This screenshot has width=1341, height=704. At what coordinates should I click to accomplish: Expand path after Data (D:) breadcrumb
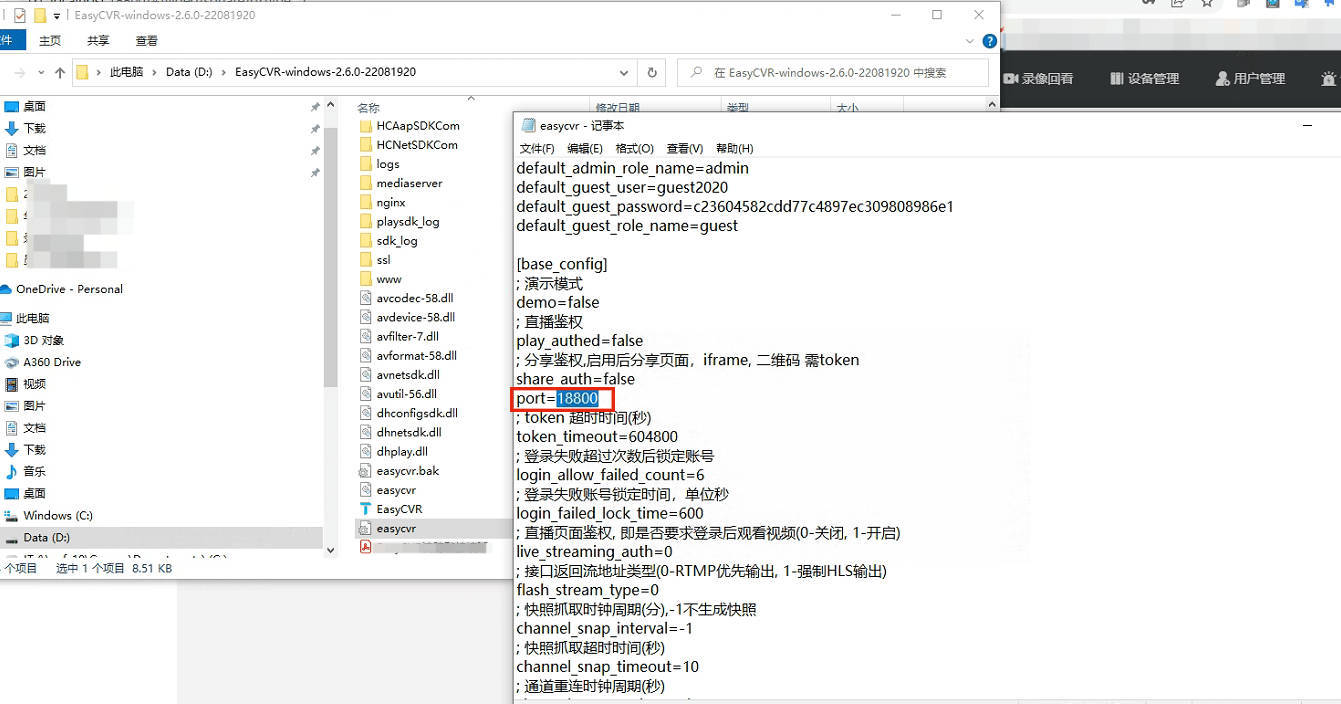[x=224, y=72]
